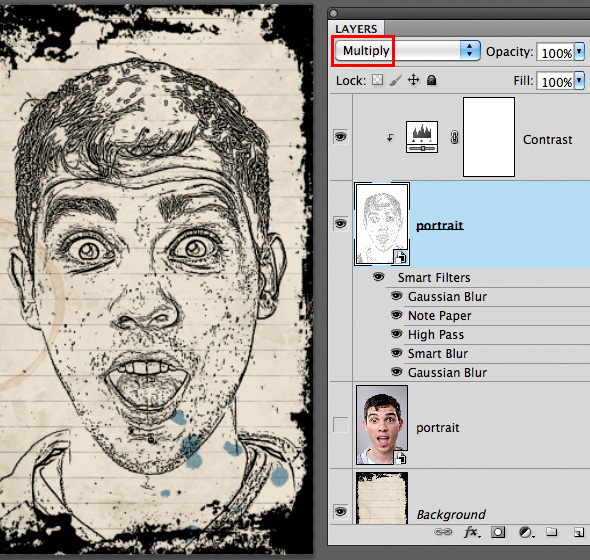Hide the Note Paper smart filter

coord(396,315)
